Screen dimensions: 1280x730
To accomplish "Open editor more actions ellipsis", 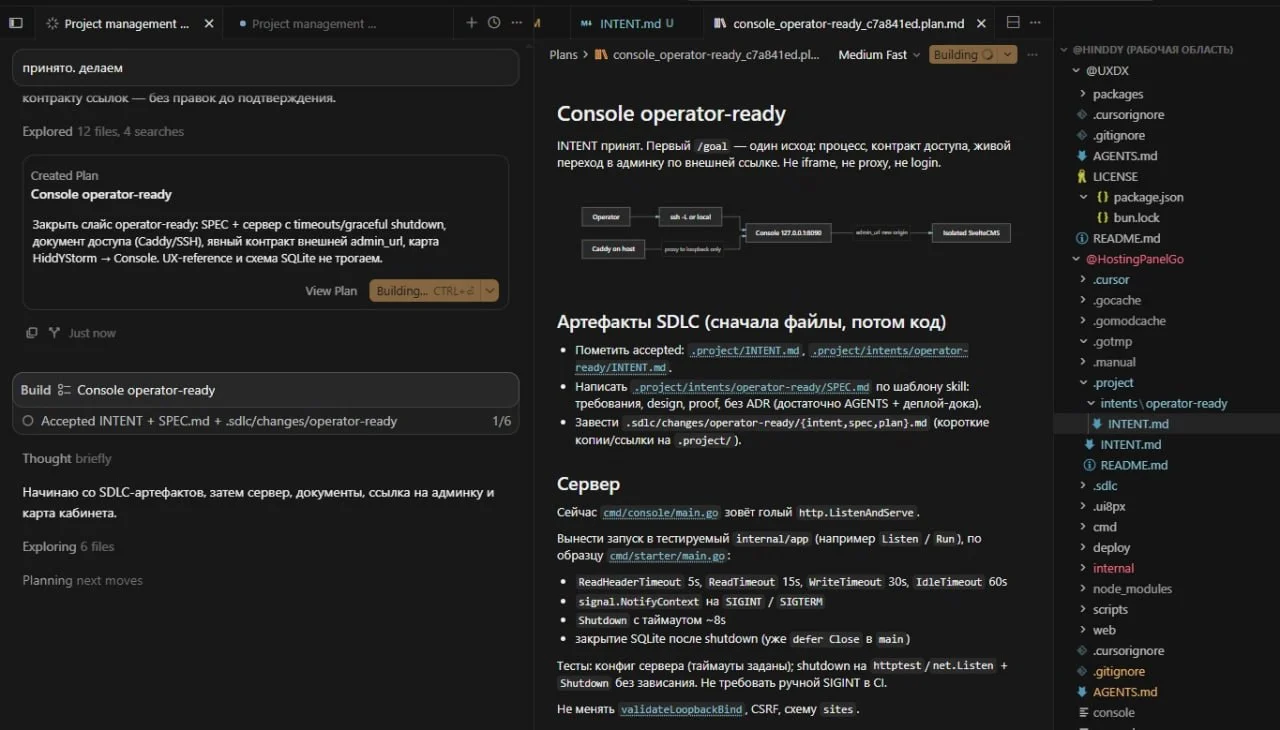I will pos(1037,22).
